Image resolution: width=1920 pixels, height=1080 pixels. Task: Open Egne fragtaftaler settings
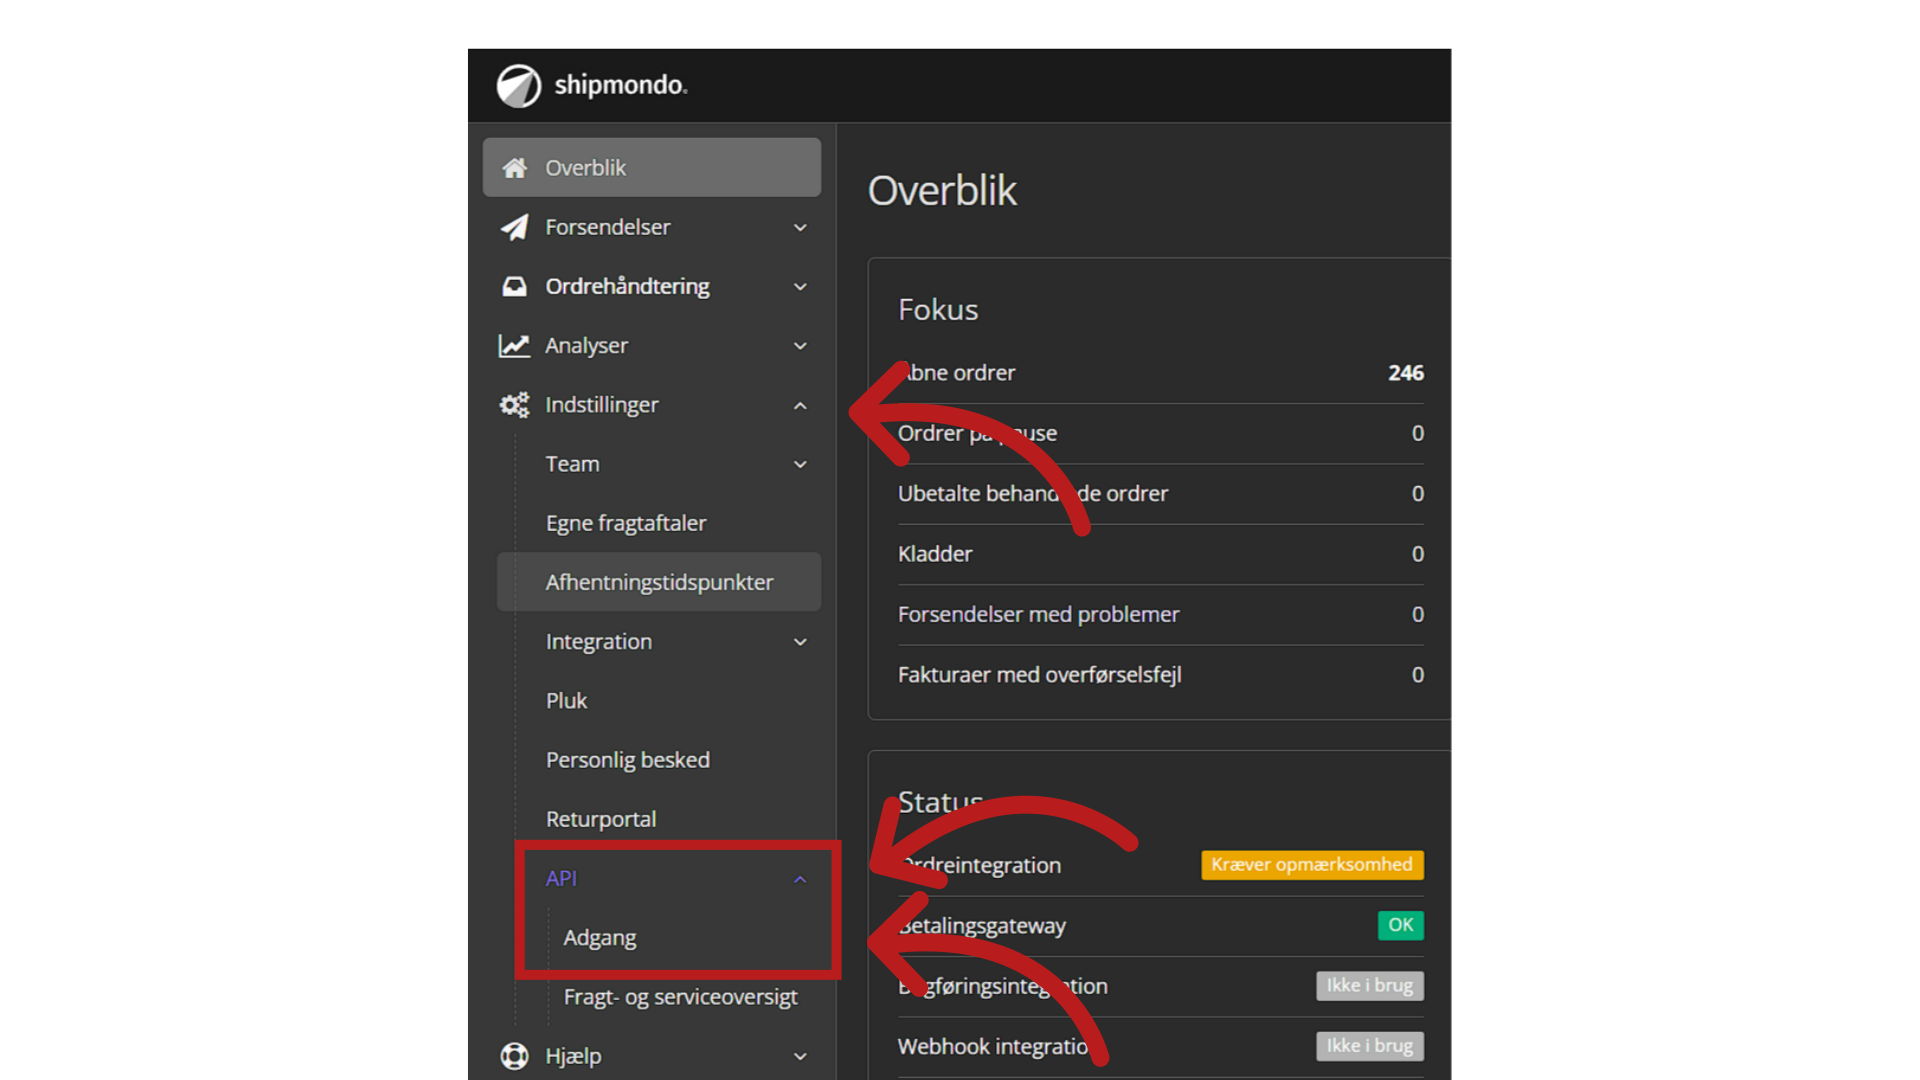(x=659, y=523)
